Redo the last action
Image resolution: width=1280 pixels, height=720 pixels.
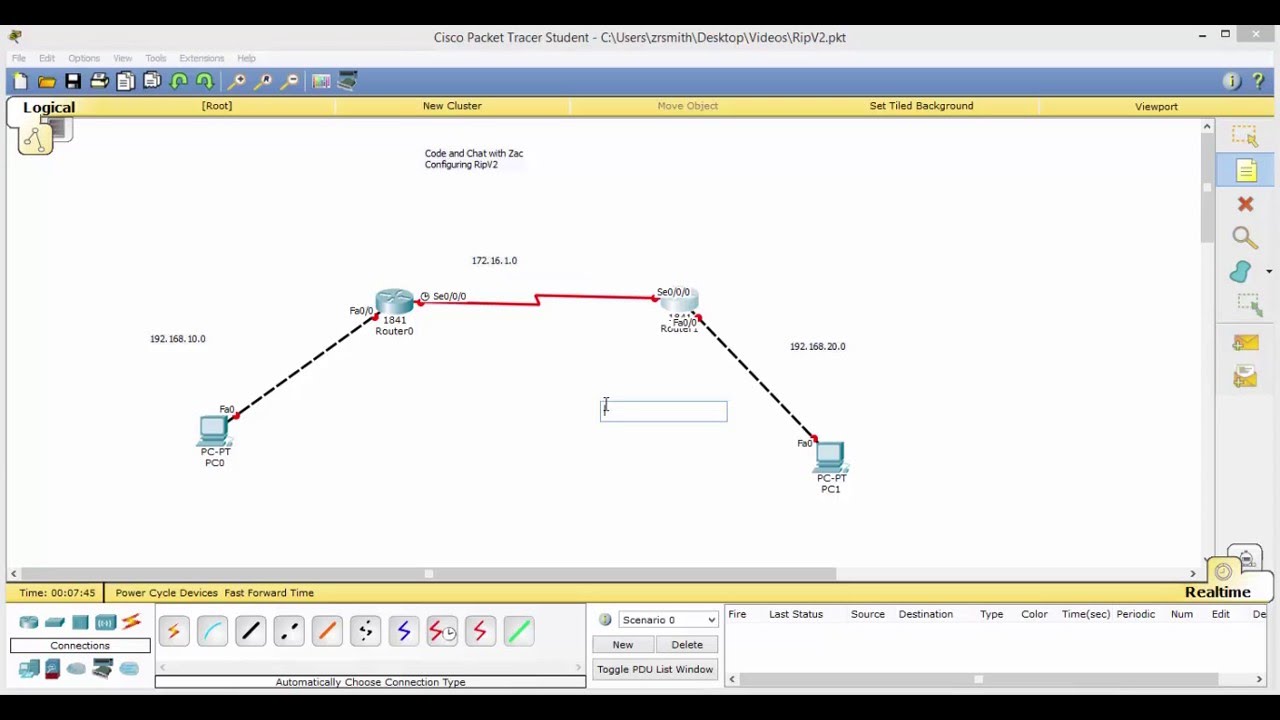205,82
